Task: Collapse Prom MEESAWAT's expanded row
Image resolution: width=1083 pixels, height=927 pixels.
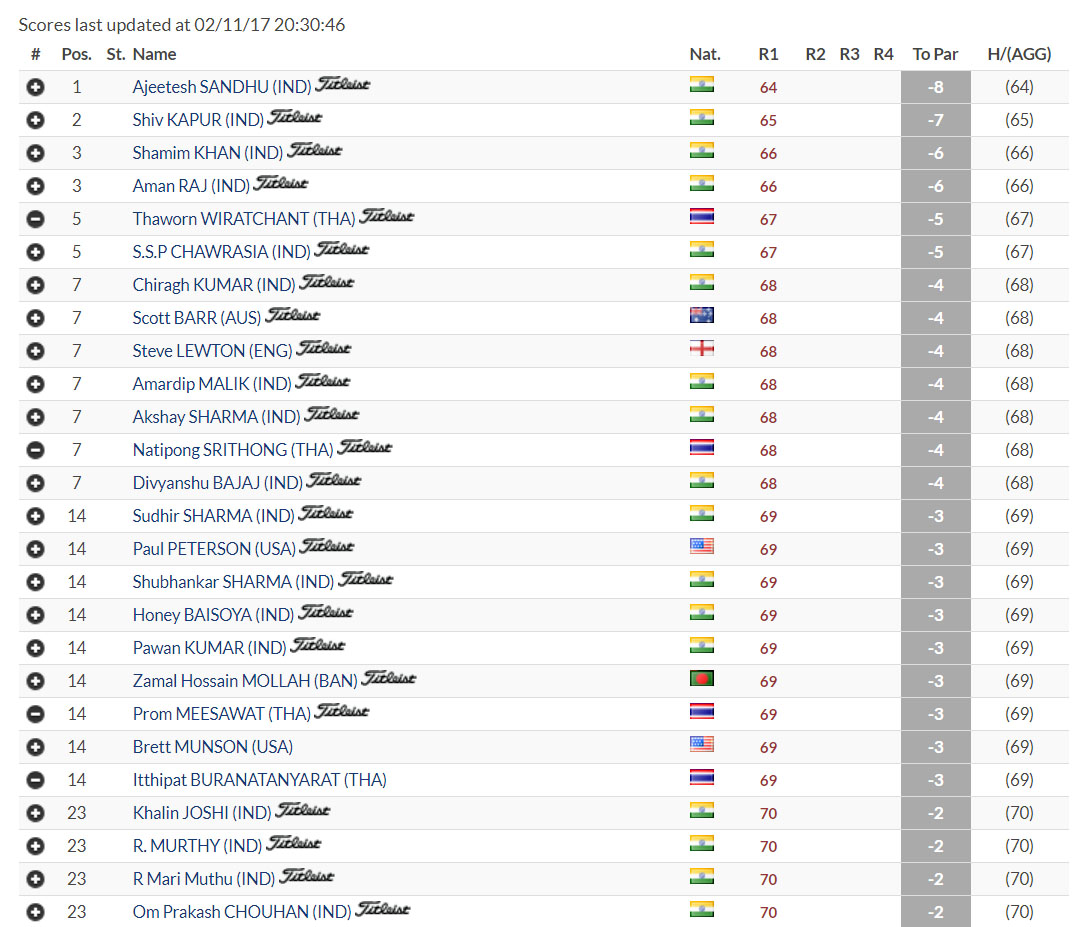Action: tap(35, 714)
